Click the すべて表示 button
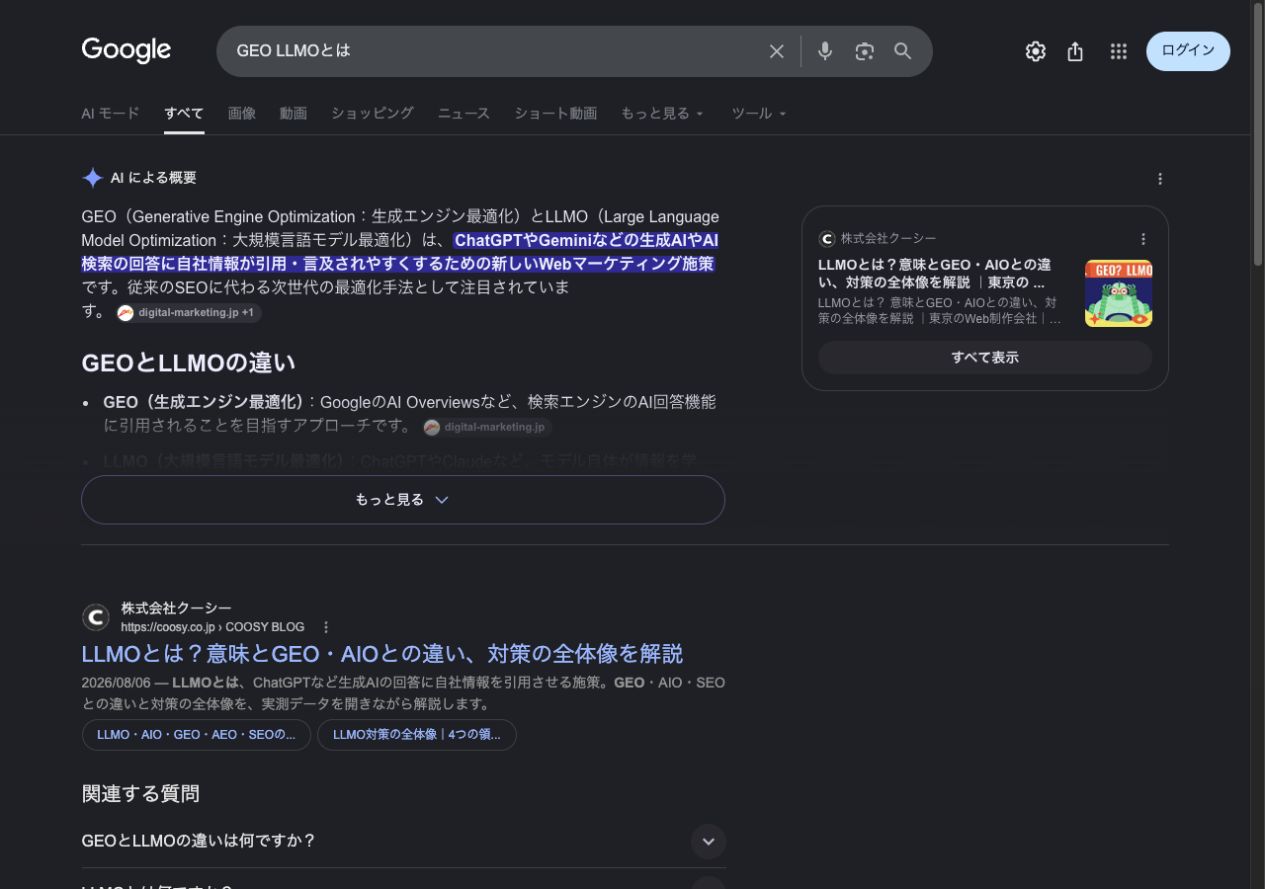Viewport: 1265px width, 889px height. point(985,357)
